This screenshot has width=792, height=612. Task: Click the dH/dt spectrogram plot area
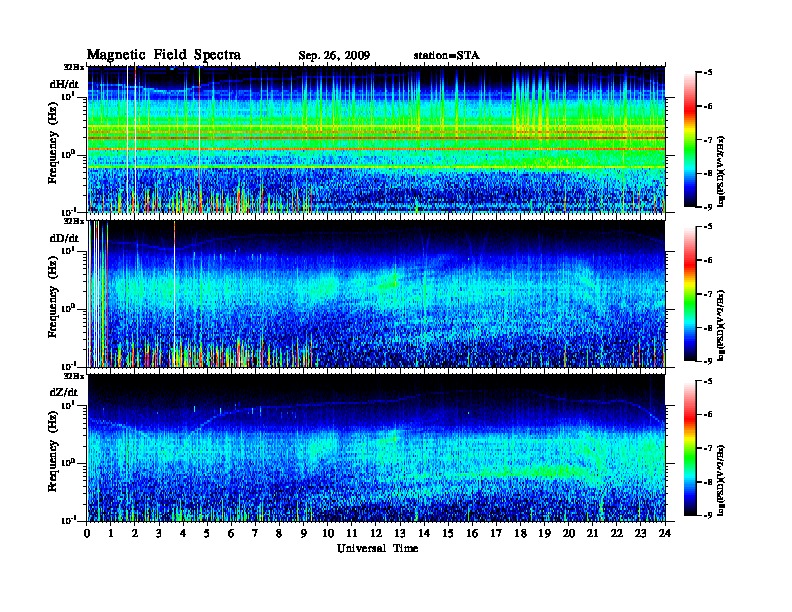point(376,139)
